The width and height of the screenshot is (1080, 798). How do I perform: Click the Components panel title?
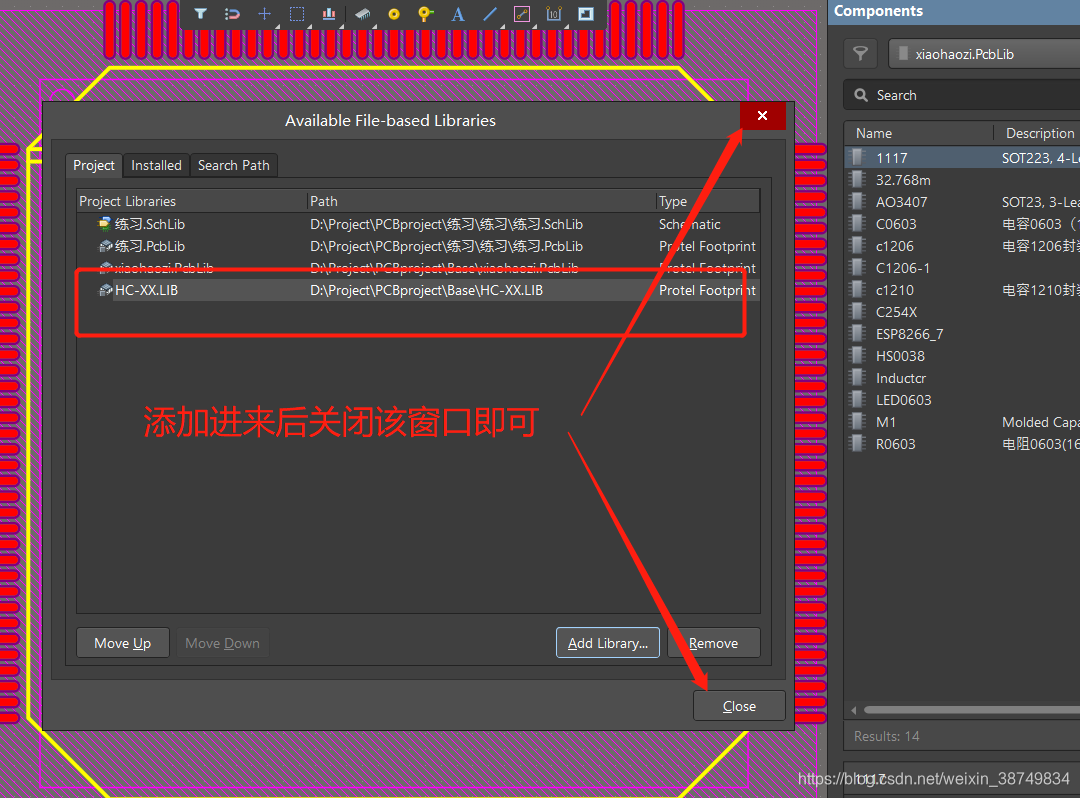(878, 11)
